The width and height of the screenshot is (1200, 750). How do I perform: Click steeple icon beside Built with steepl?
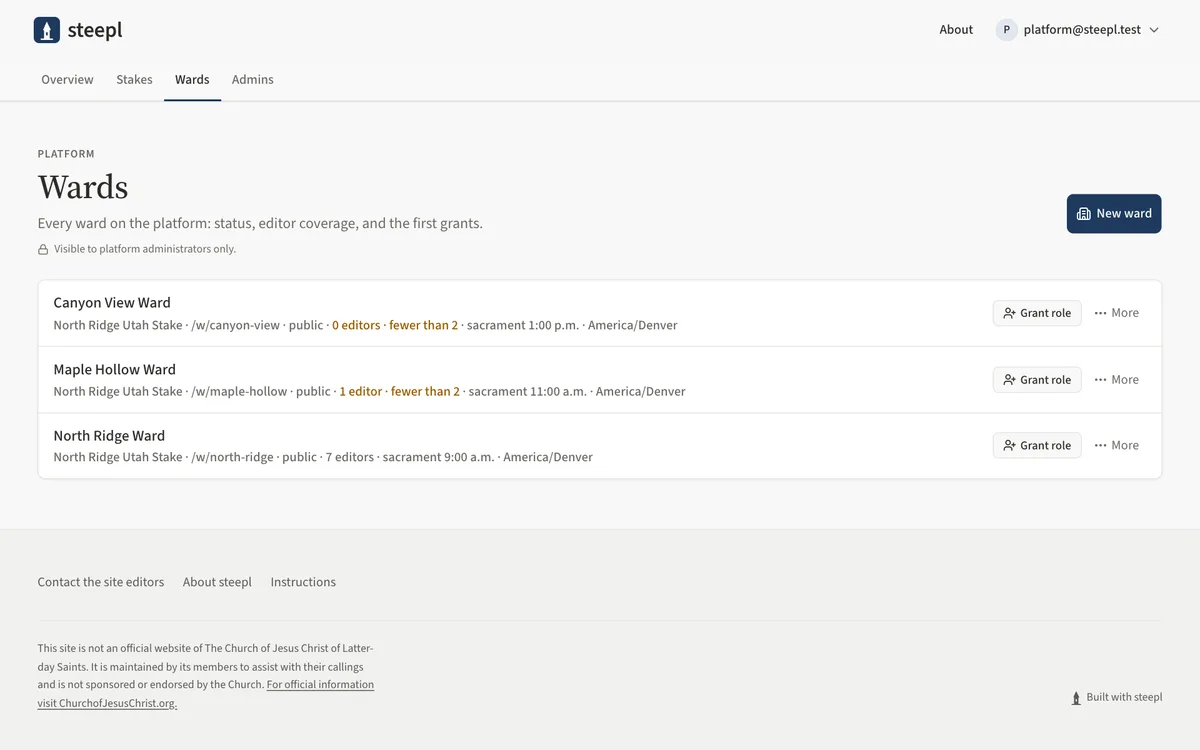[x=1076, y=698]
